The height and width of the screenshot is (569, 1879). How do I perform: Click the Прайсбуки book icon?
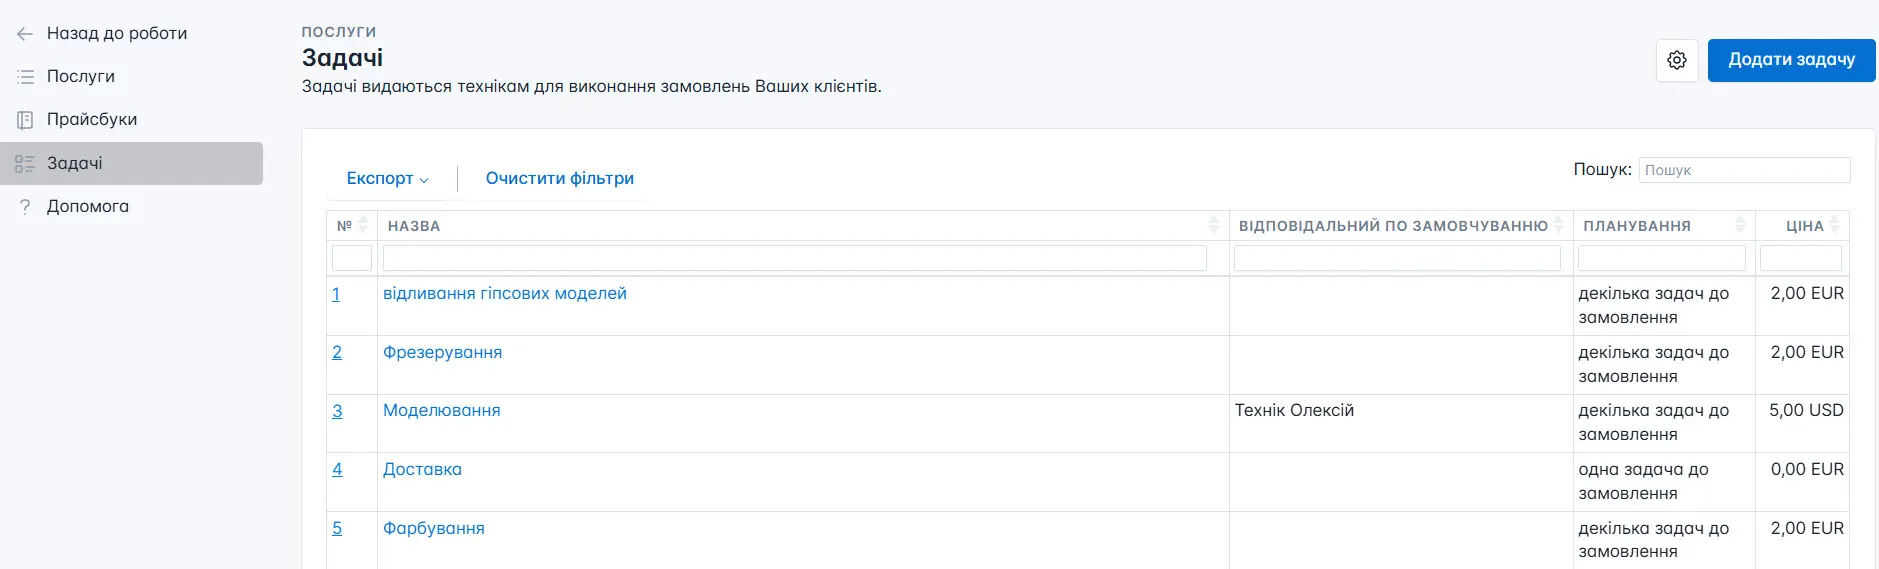[x=25, y=120]
